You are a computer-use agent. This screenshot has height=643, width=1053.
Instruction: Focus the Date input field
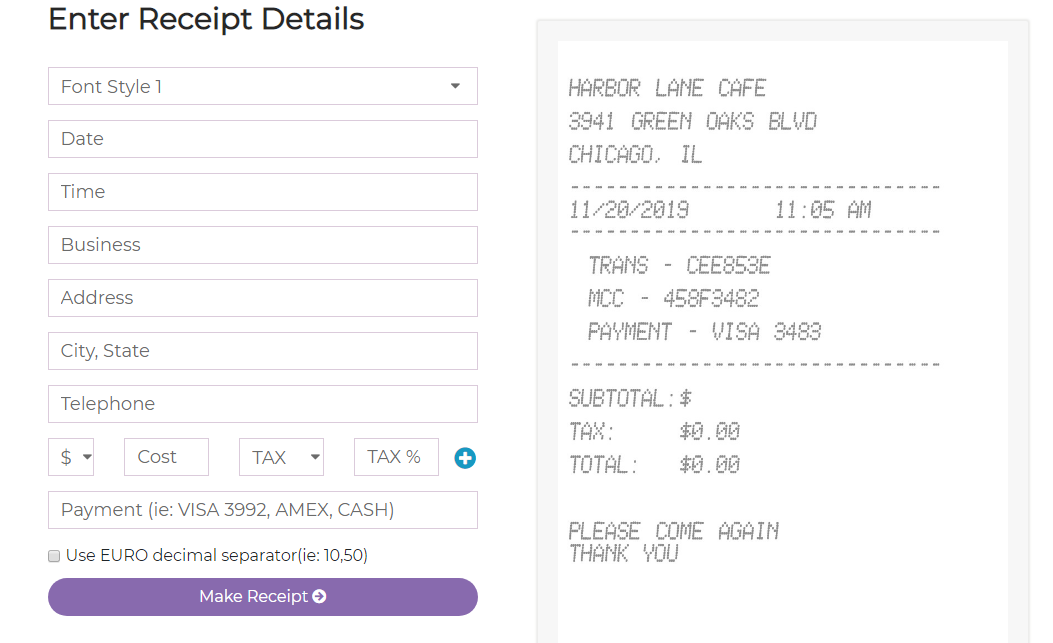(263, 139)
